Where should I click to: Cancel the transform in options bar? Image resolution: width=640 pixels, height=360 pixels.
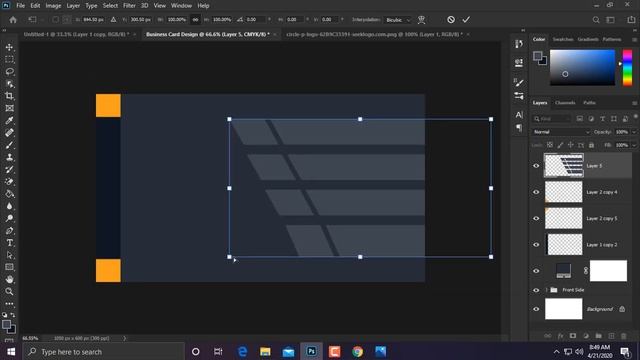click(451, 20)
